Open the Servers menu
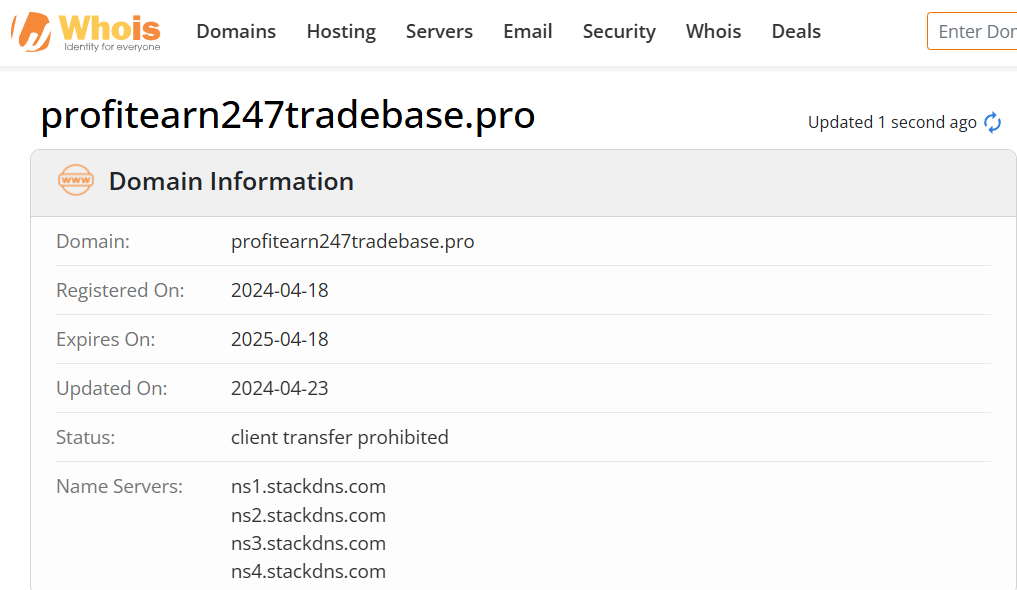 (x=439, y=31)
